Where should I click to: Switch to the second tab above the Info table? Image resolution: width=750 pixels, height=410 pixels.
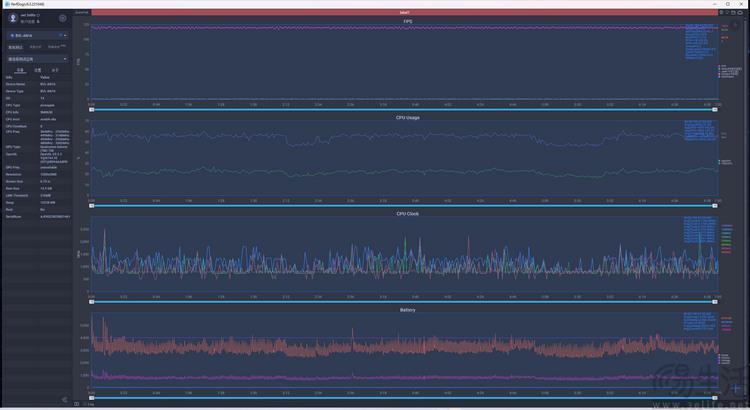(37, 71)
